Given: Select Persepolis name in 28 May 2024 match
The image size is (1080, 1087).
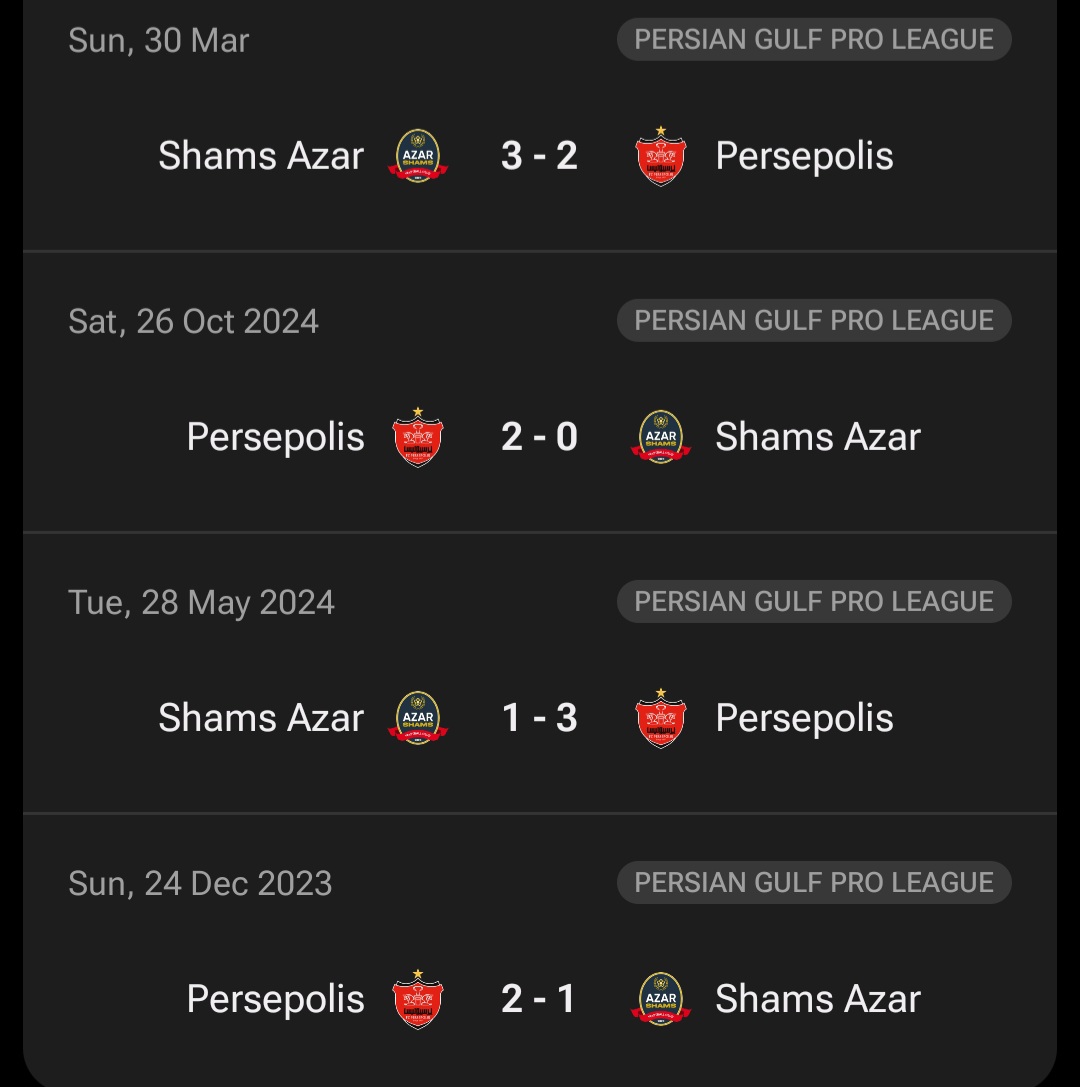Looking at the screenshot, I should [804, 719].
